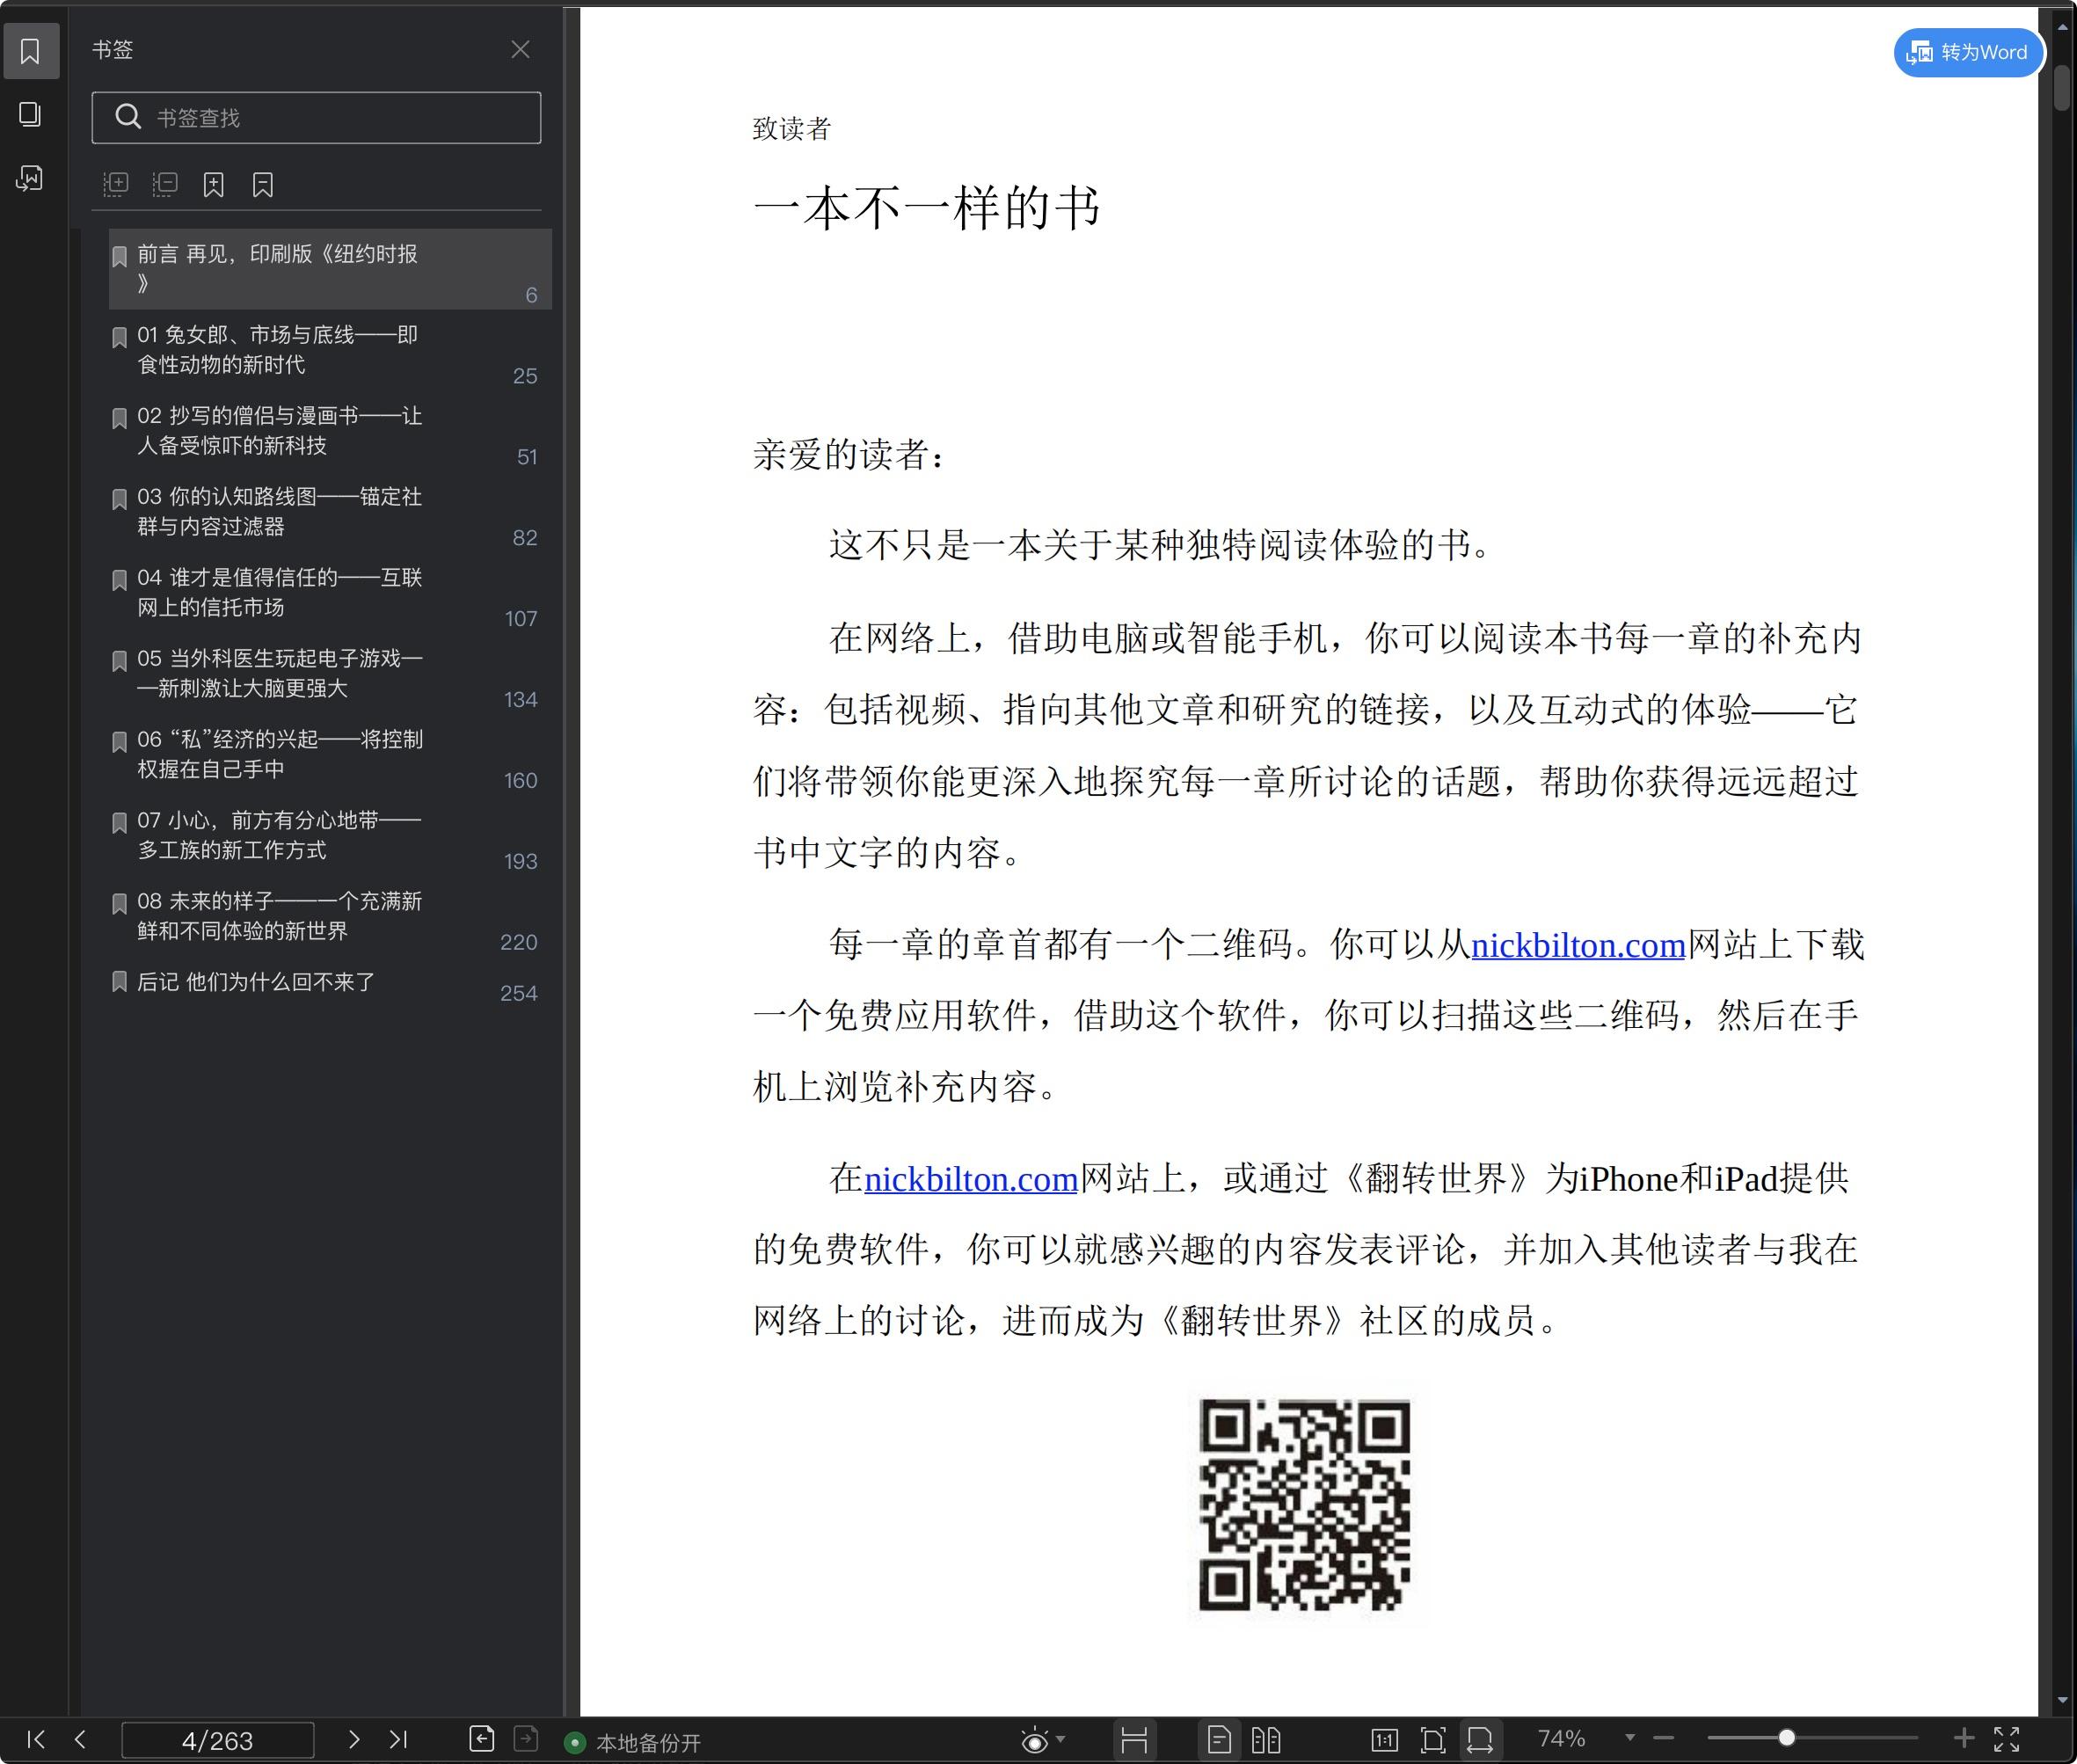
Task: Expand all bookmarks icon
Action: (116, 184)
